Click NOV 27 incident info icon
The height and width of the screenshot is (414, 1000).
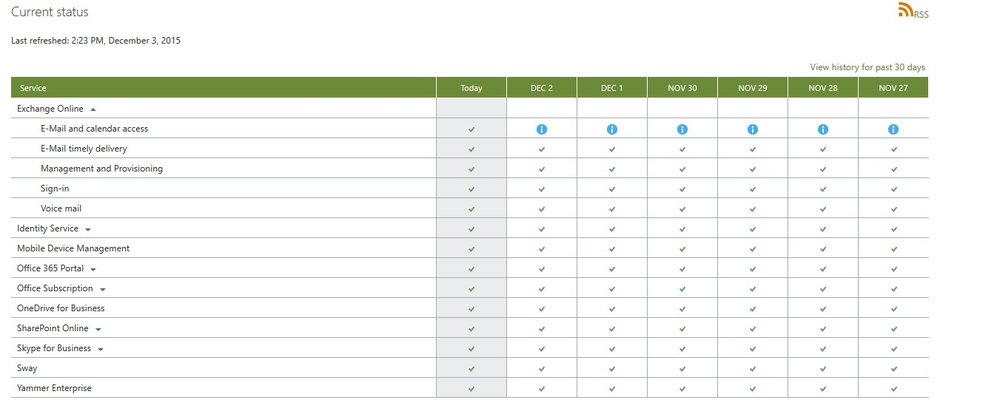coord(893,129)
